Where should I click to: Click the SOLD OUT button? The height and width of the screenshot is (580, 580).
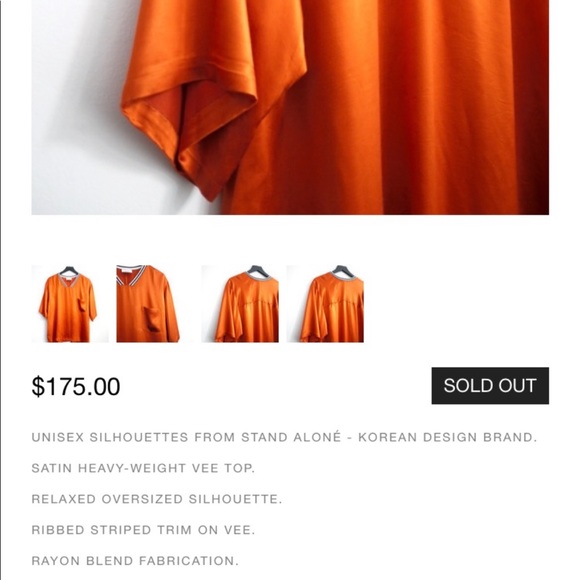click(490, 385)
